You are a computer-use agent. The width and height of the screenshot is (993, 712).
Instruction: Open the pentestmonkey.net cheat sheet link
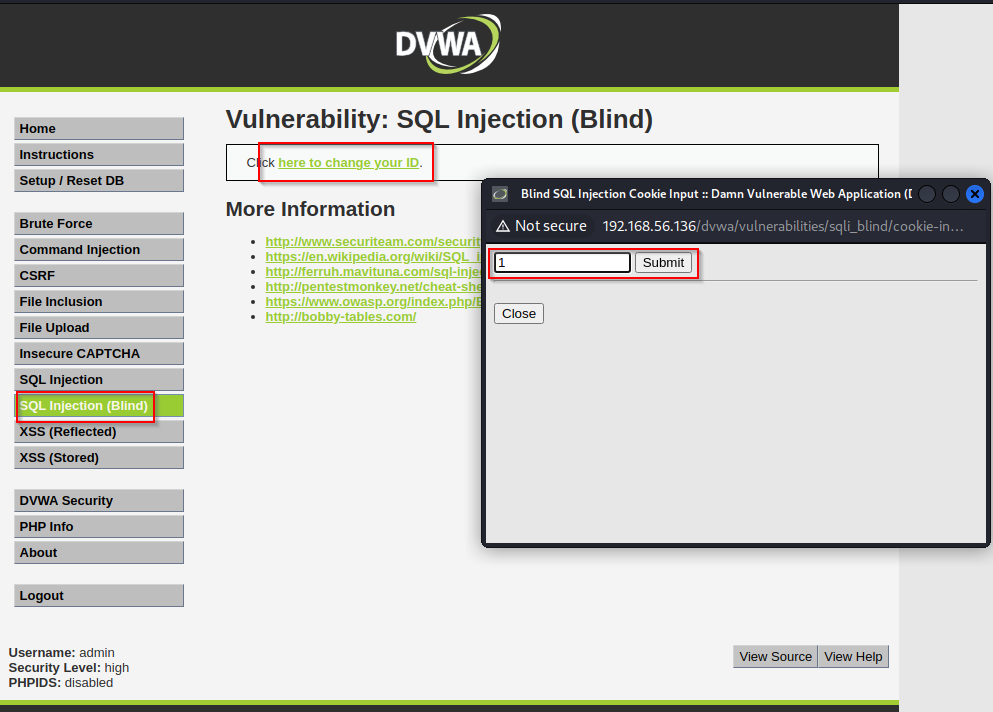click(x=373, y=287)
